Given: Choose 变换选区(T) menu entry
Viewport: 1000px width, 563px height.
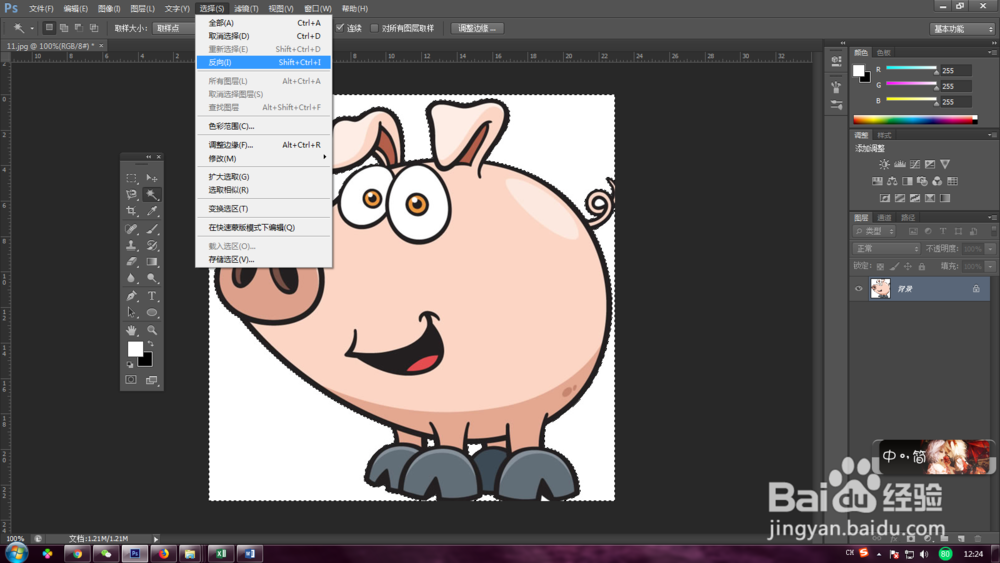Looking at the screenshot, I should (264, 208).
